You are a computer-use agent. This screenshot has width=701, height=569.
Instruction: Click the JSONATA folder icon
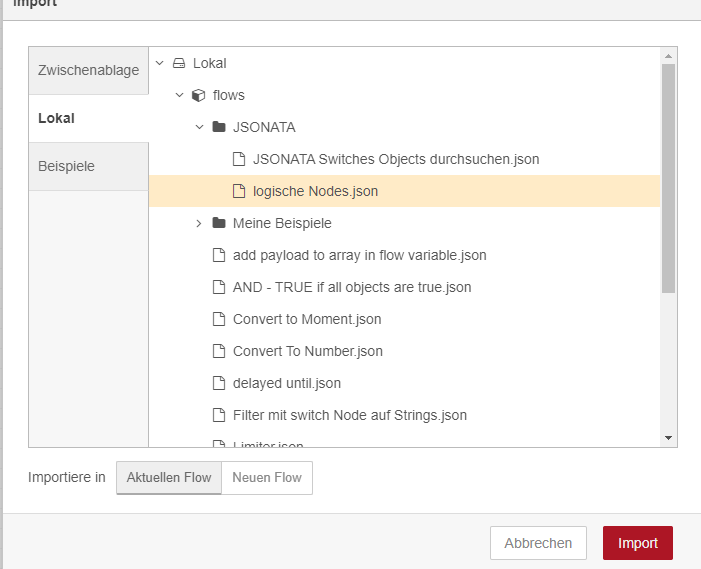(x=219, y=127)
